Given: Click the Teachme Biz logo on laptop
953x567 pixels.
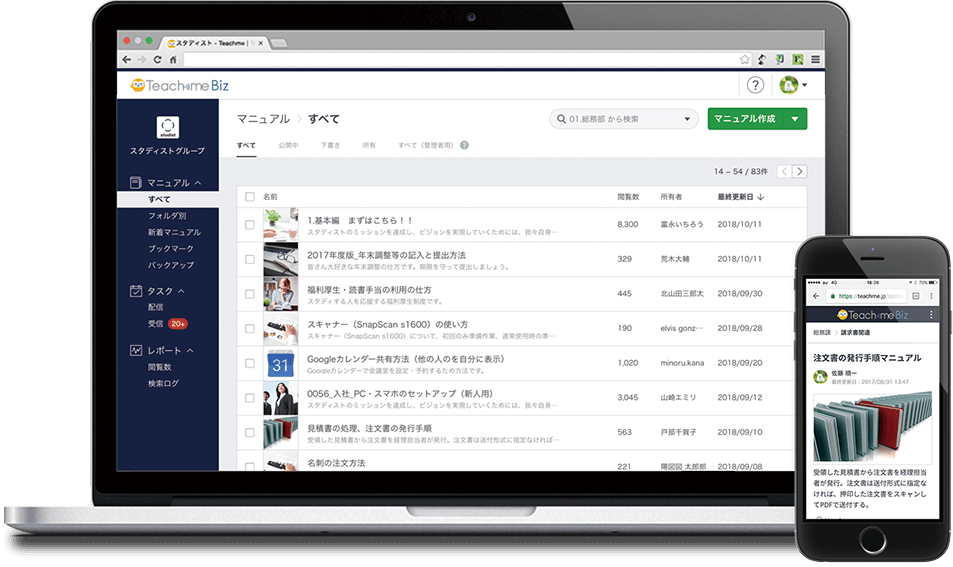Looking at the screenshot, I should pyautogui.click(x=180, y=86).
